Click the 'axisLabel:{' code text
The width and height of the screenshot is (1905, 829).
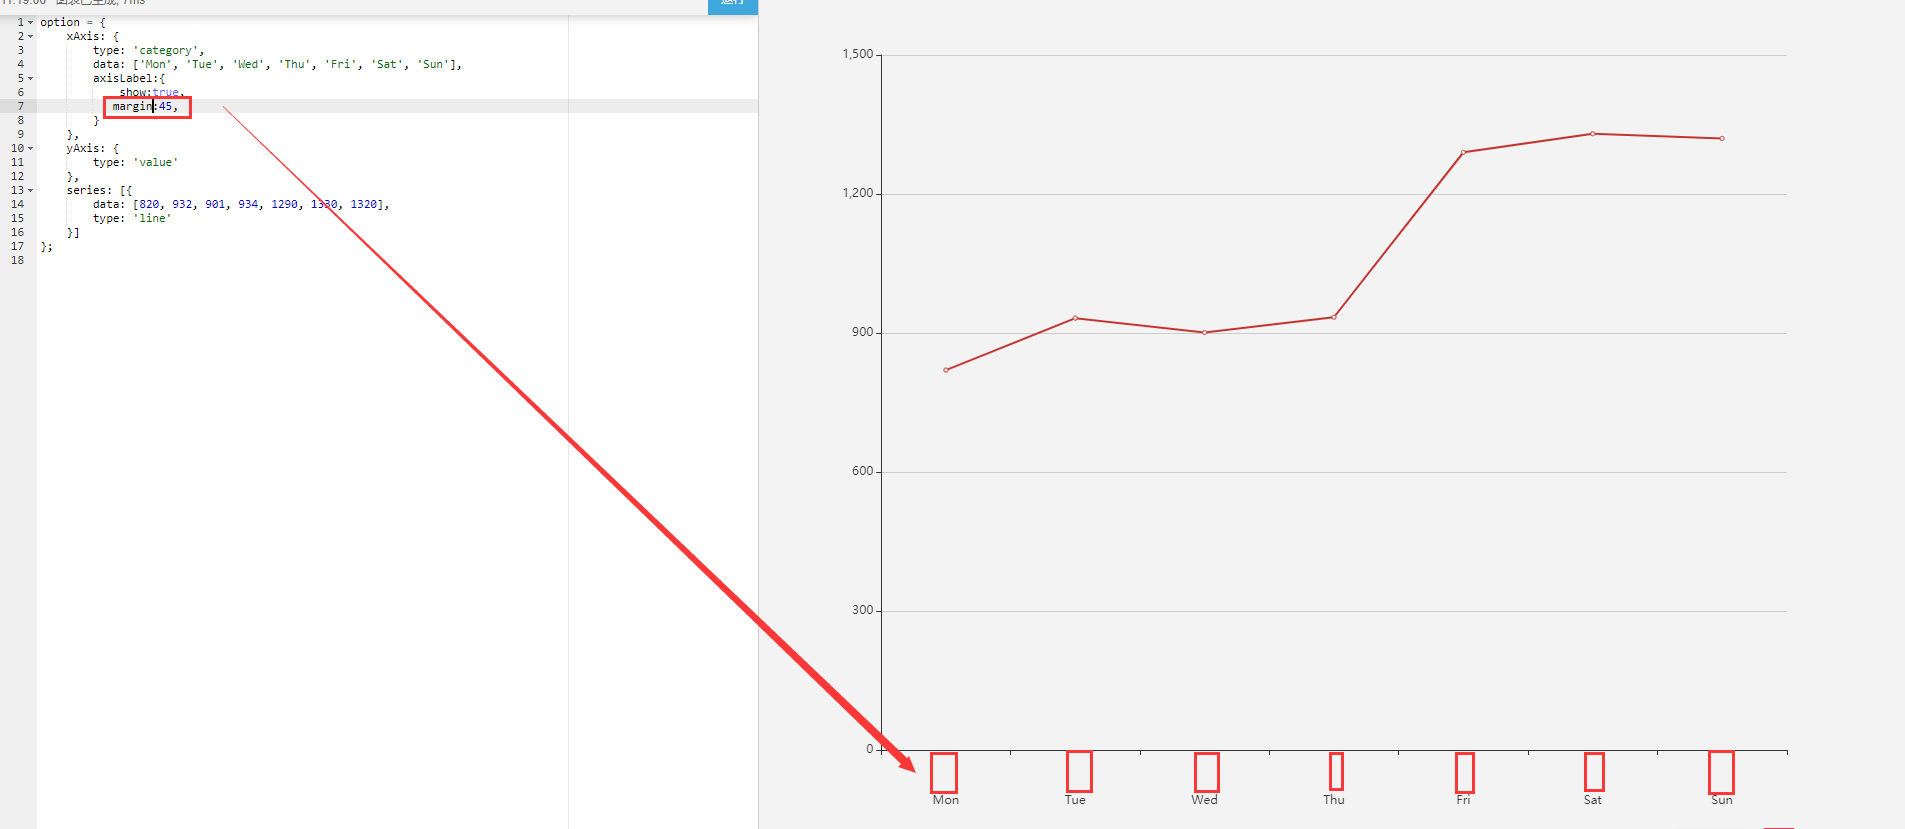[129, 78]
